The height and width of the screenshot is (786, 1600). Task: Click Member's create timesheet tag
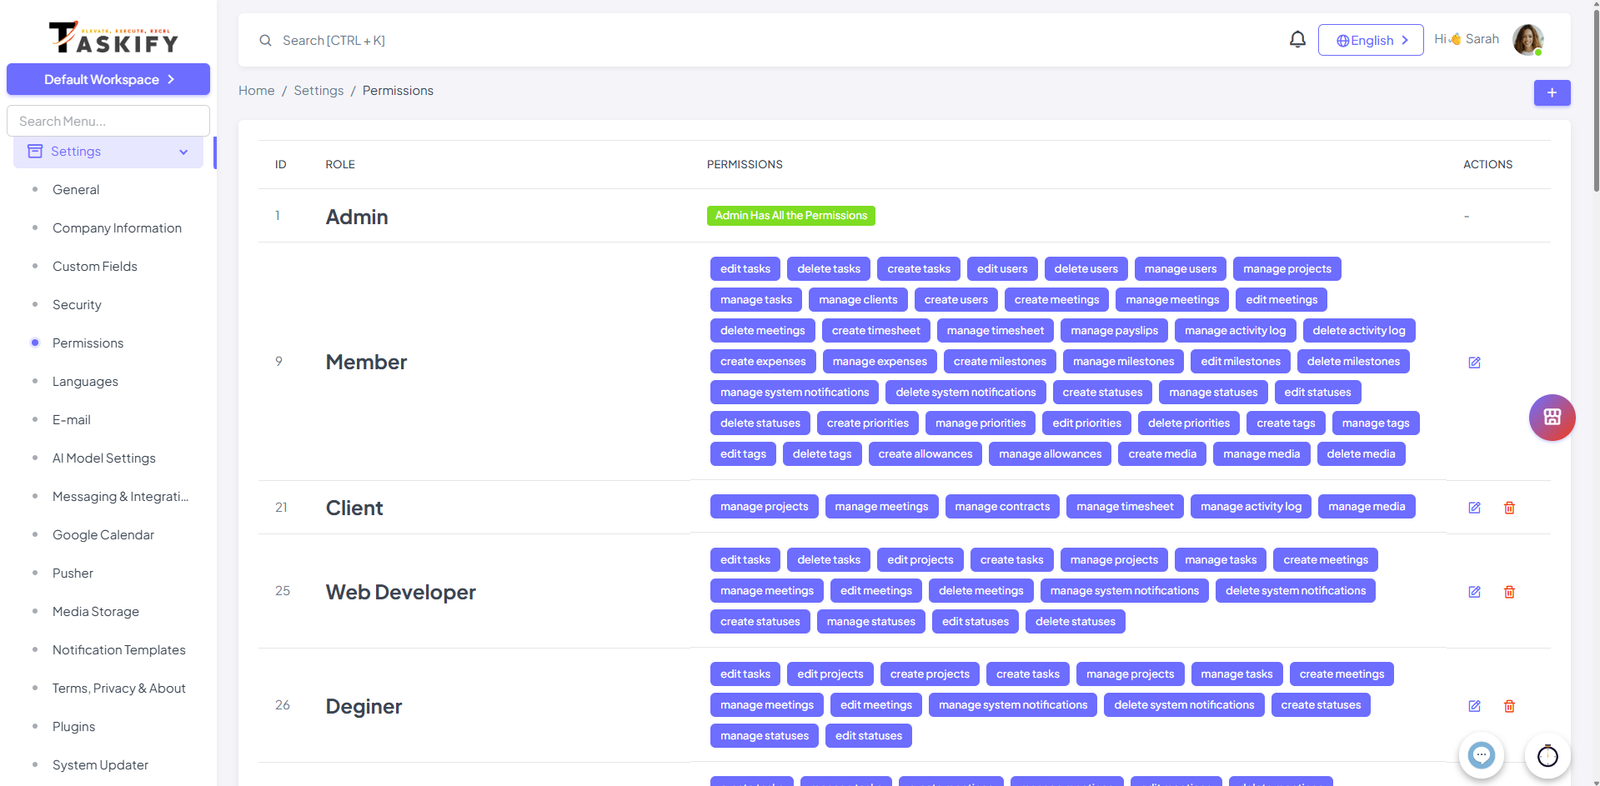(x=876, y=331)
